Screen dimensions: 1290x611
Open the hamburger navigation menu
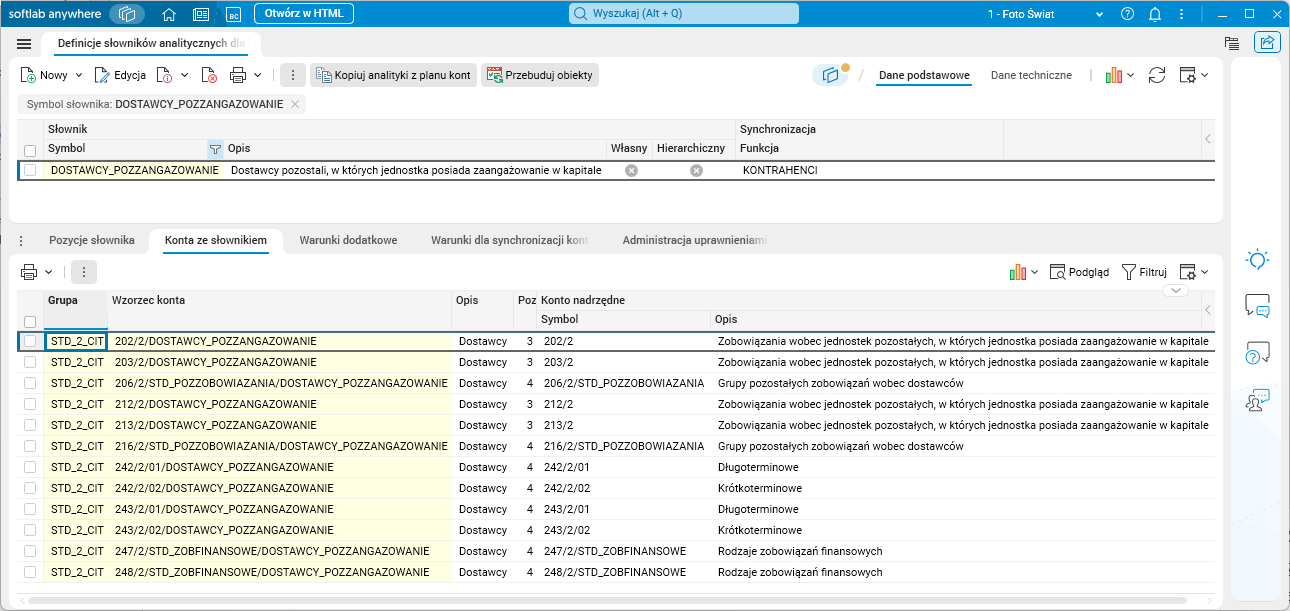(24, 44)
